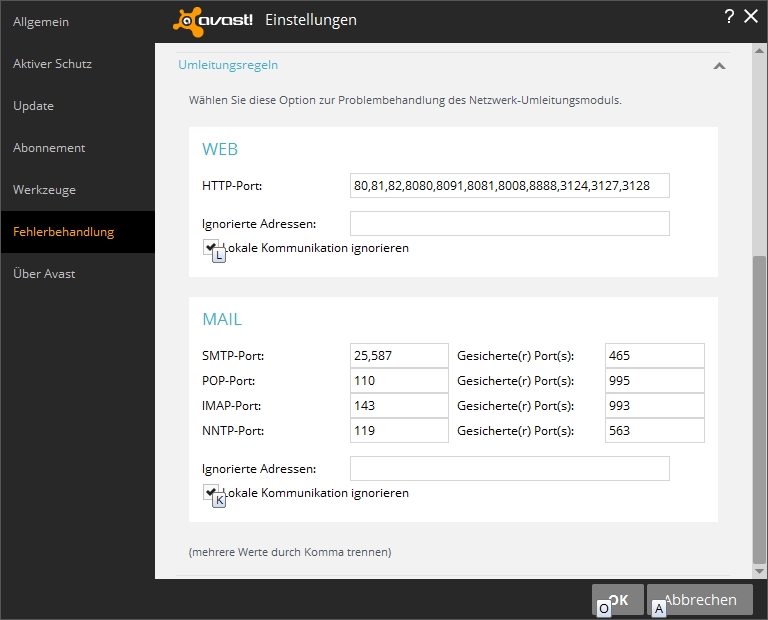The width and height of the screenshot is (768, 620).
Task: Switch to Aktiver Schutz section
Action: (x=52, y=63)
